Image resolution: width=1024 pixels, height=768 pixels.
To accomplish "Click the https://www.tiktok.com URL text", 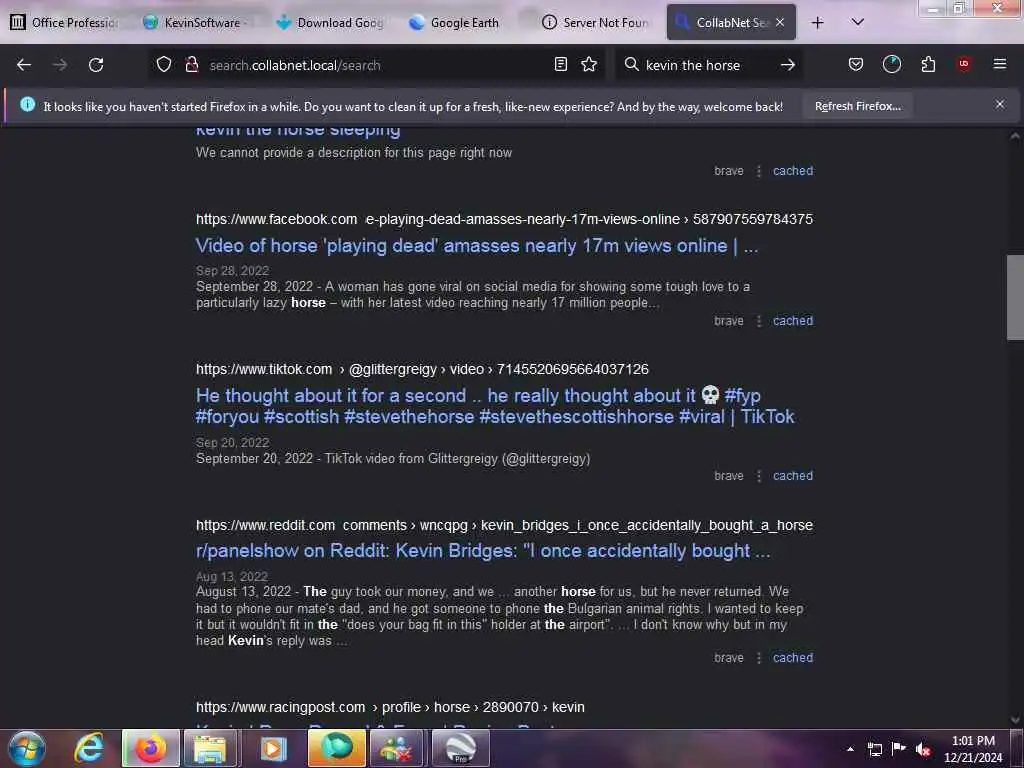I will [264, 369].
